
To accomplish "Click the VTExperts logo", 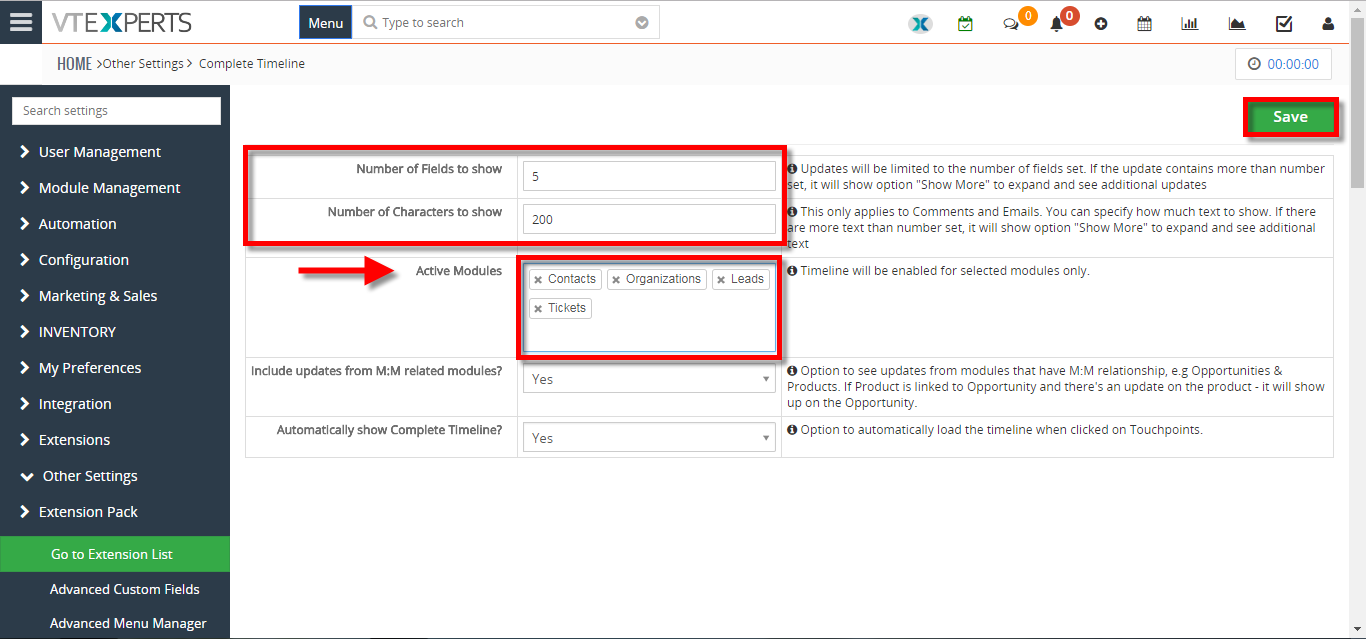I will point(120,22).
